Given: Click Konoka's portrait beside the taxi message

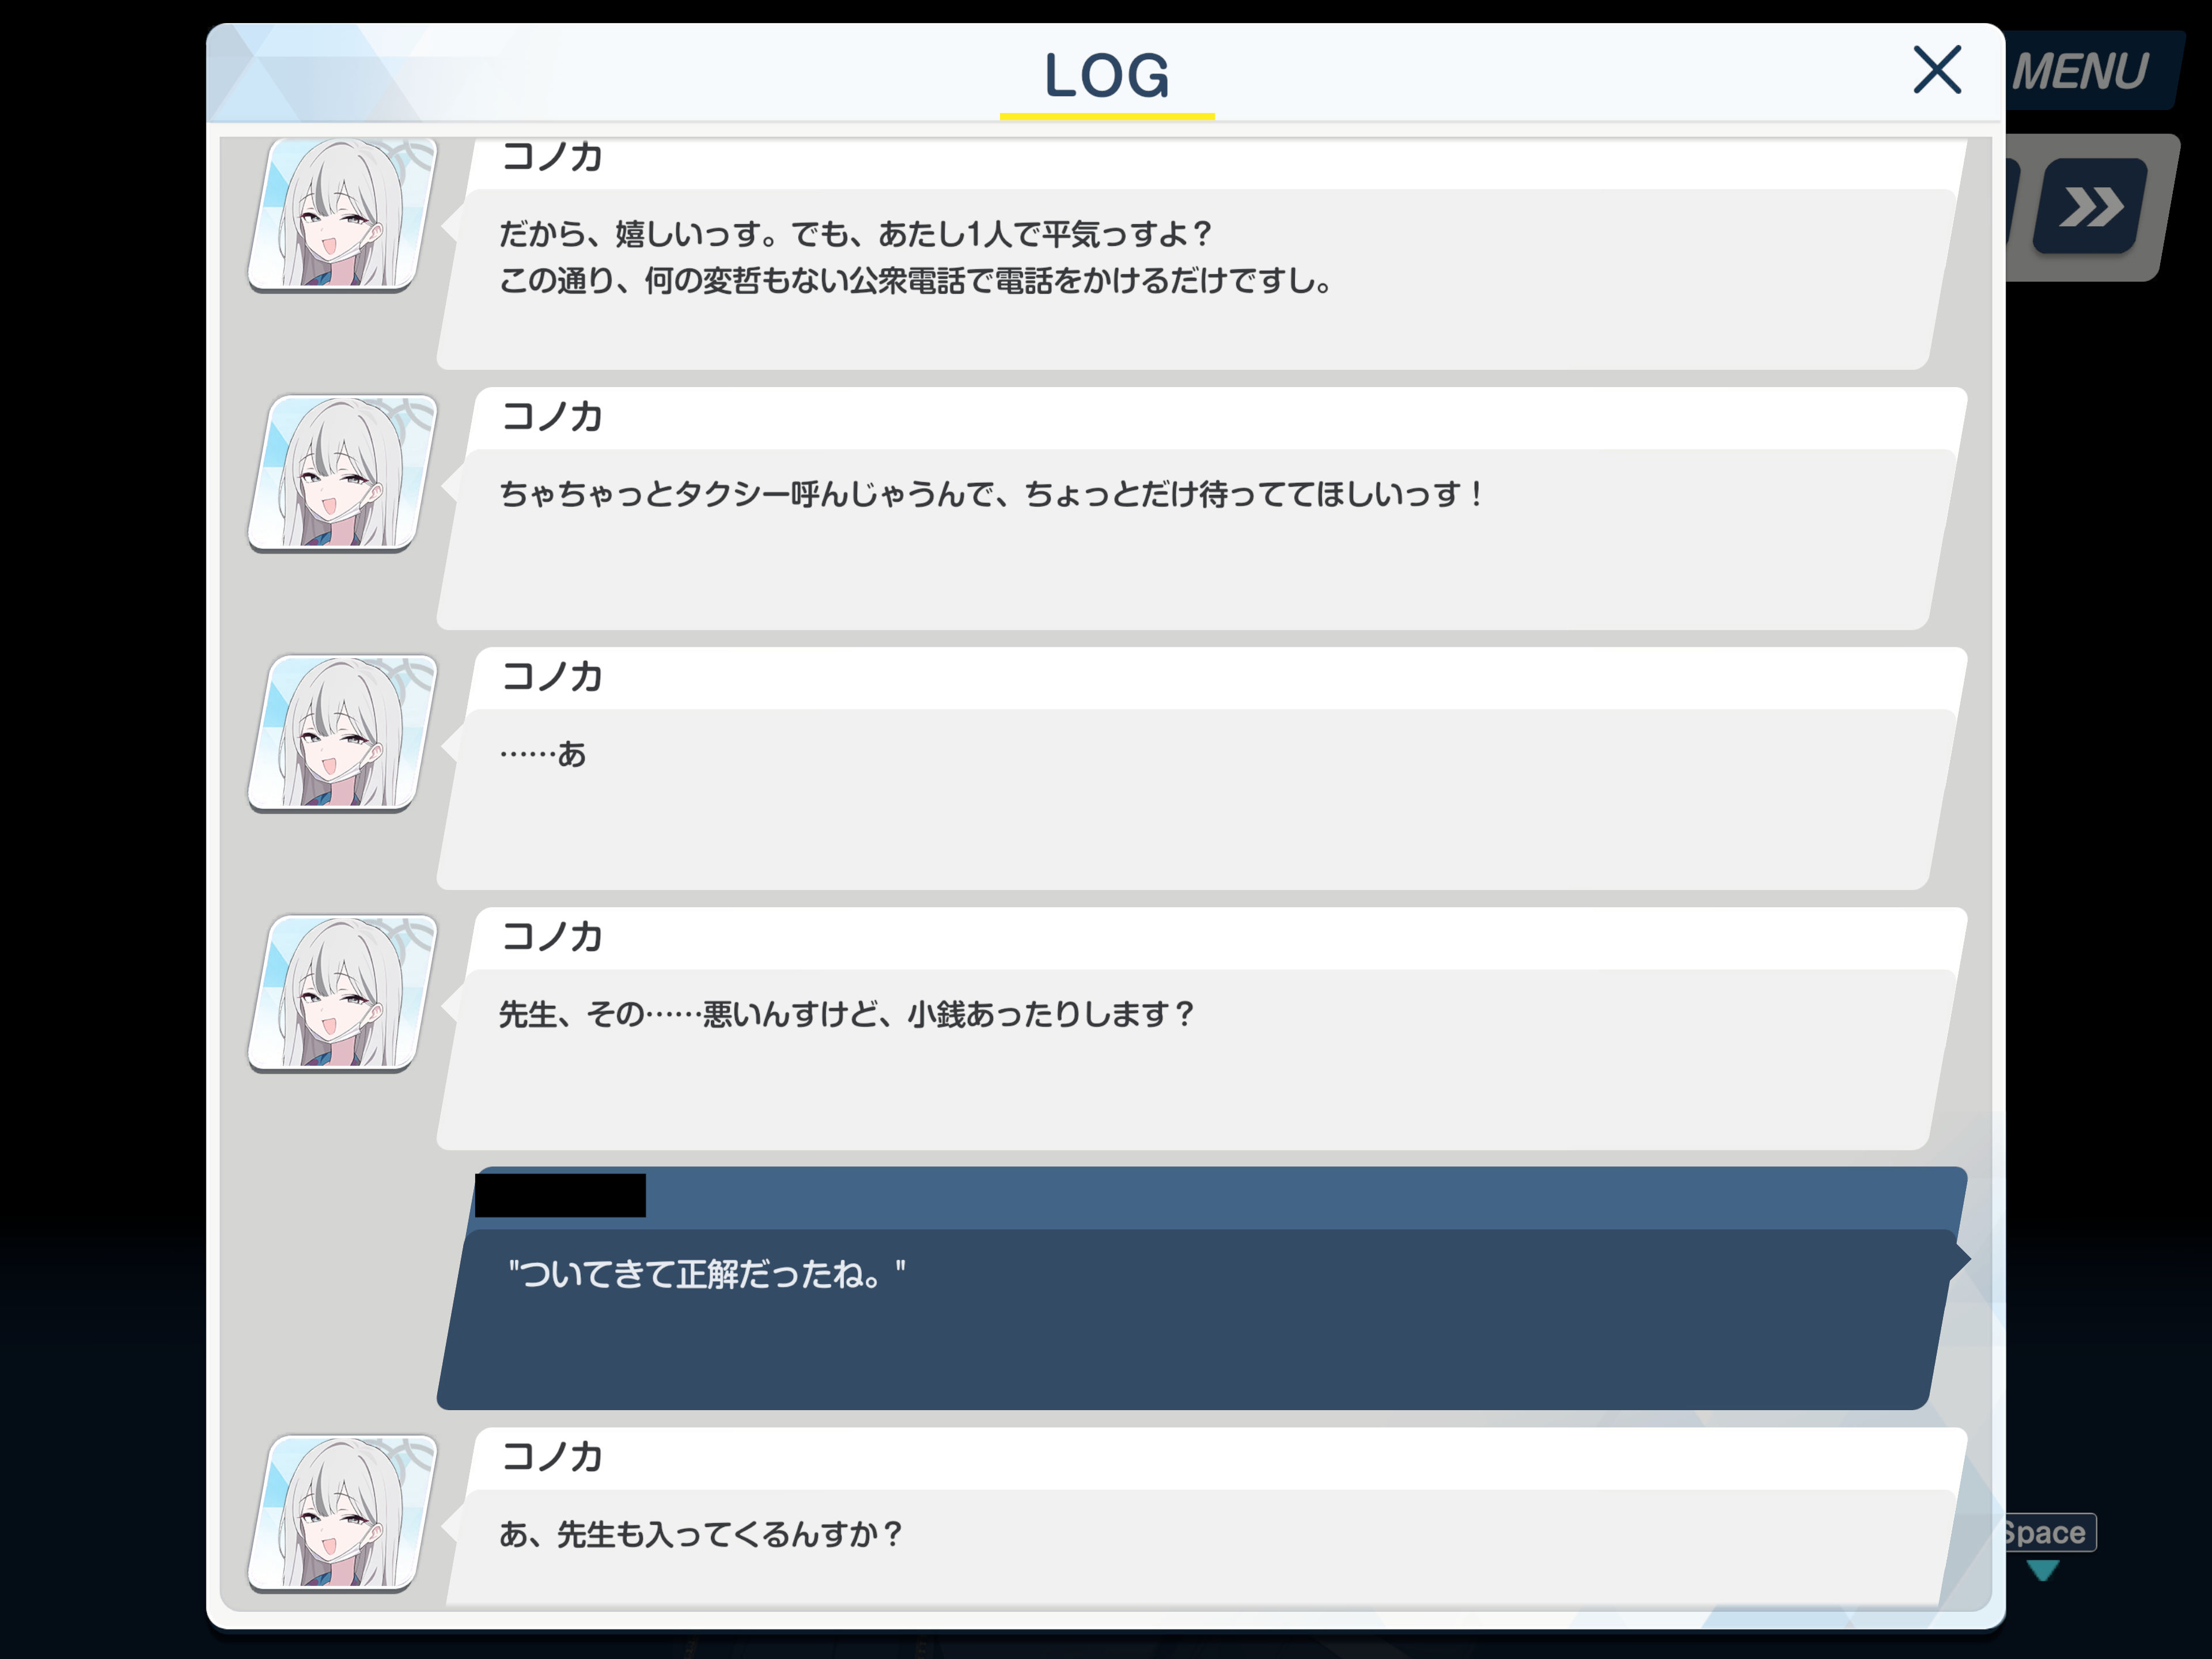Looking at the screenshot, I should [x=342, y=473].
